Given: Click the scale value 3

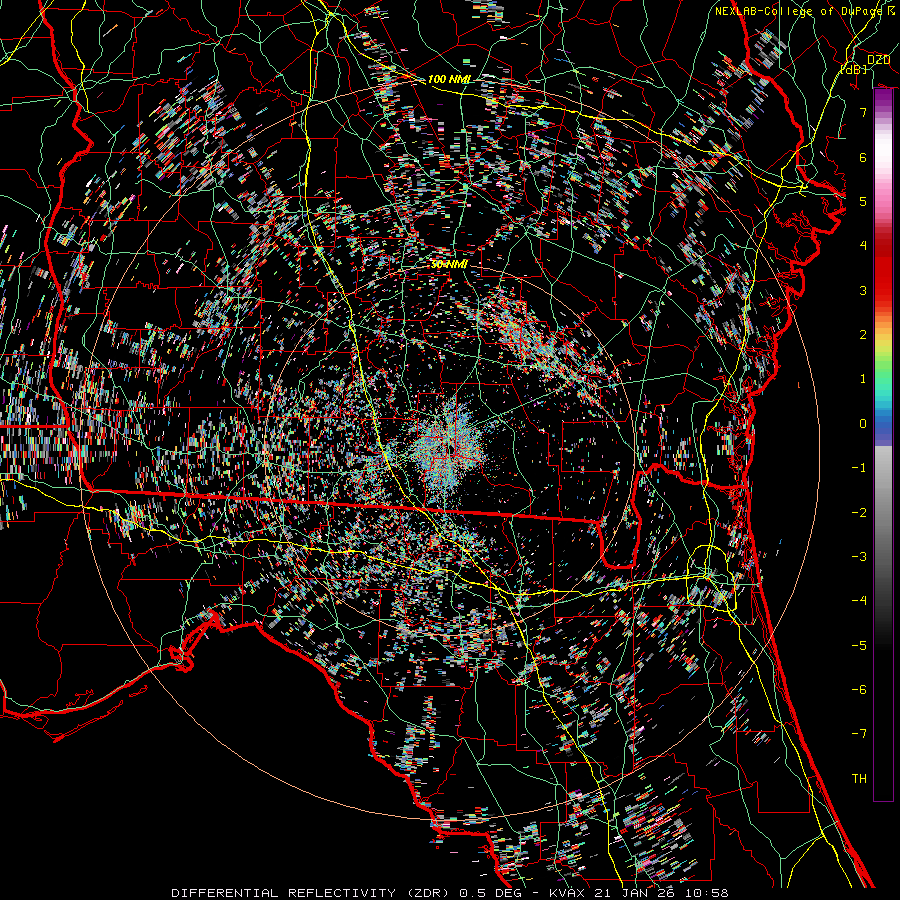Looking at the screenshot, I should click(x=863, y=290).
